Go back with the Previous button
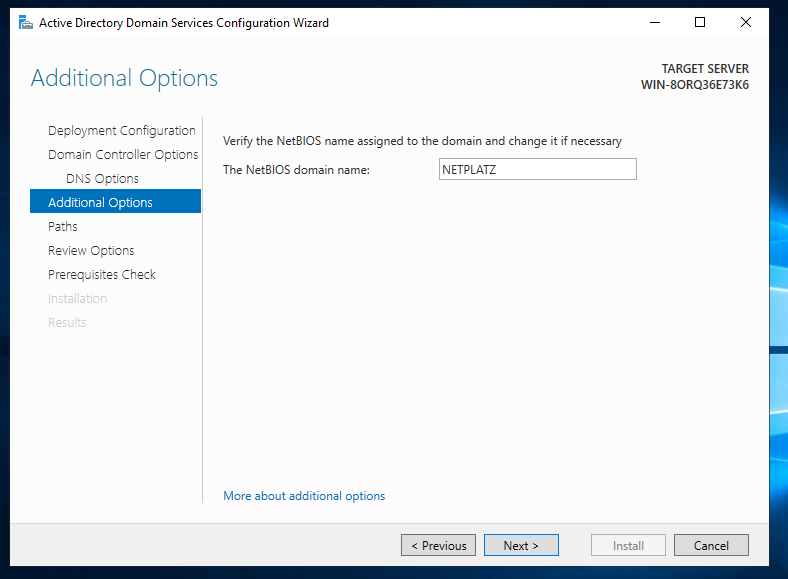The width and height of the screenshot is (788, 579). [439, 545]
